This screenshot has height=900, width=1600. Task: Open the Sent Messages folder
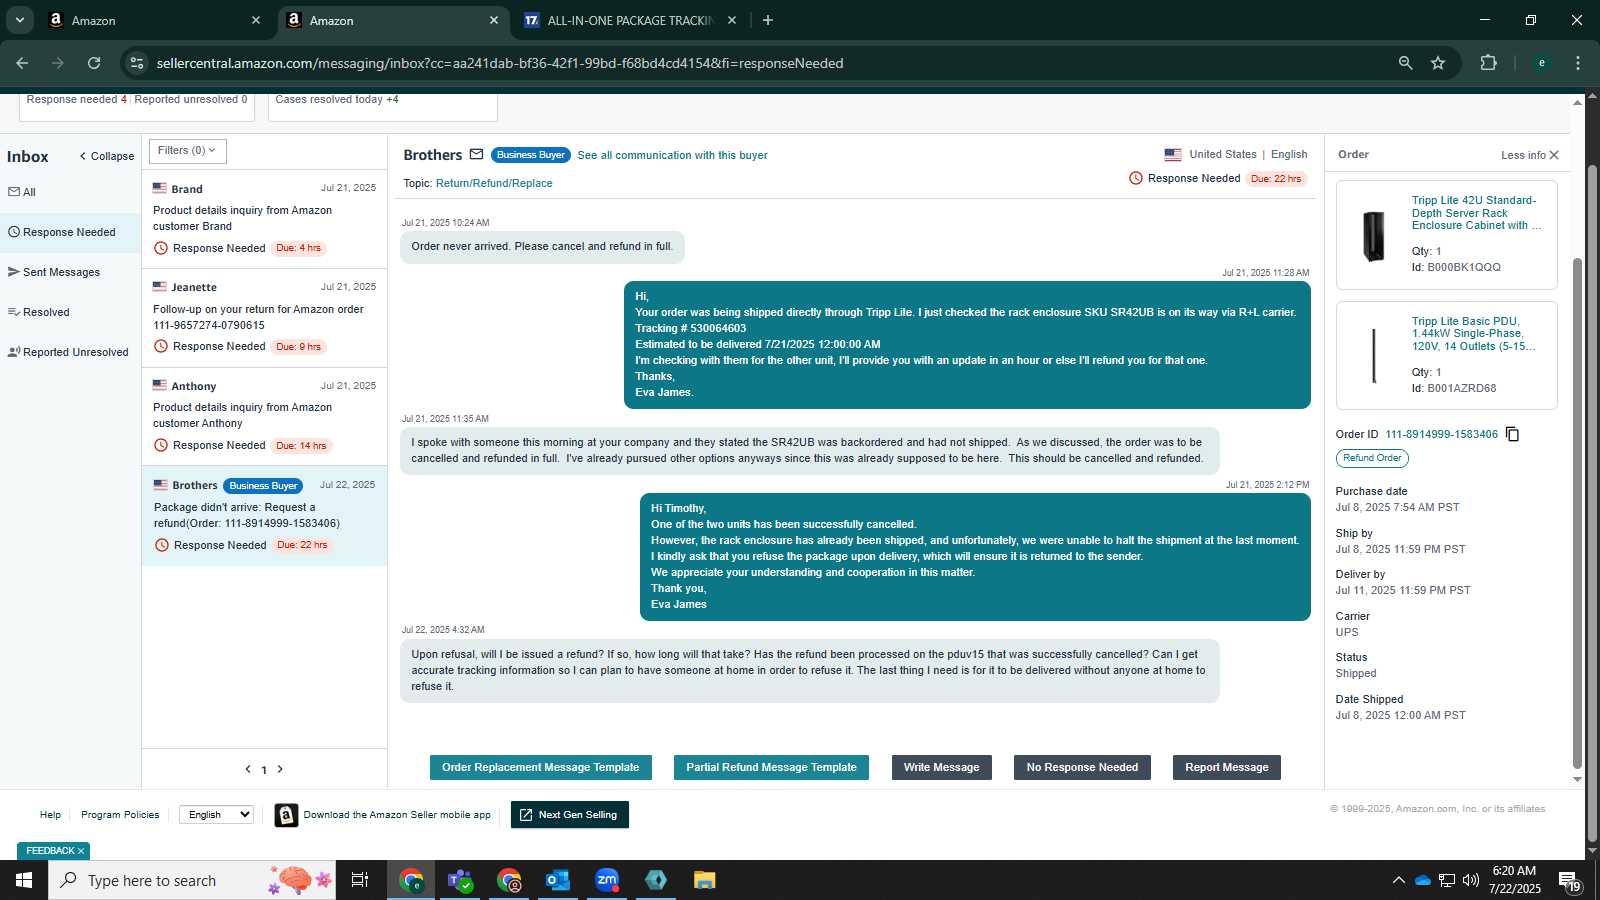coord(54,272)
